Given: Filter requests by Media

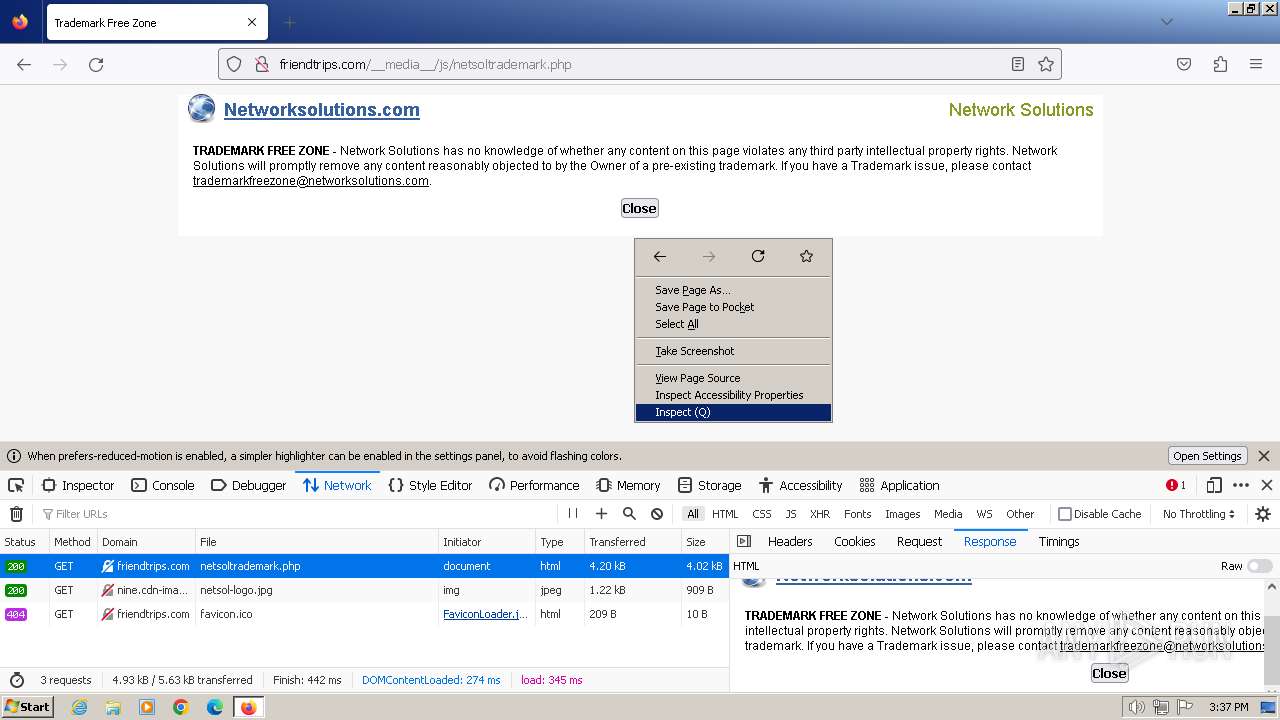Looking at the screenshot, I should tap(948, 514).
